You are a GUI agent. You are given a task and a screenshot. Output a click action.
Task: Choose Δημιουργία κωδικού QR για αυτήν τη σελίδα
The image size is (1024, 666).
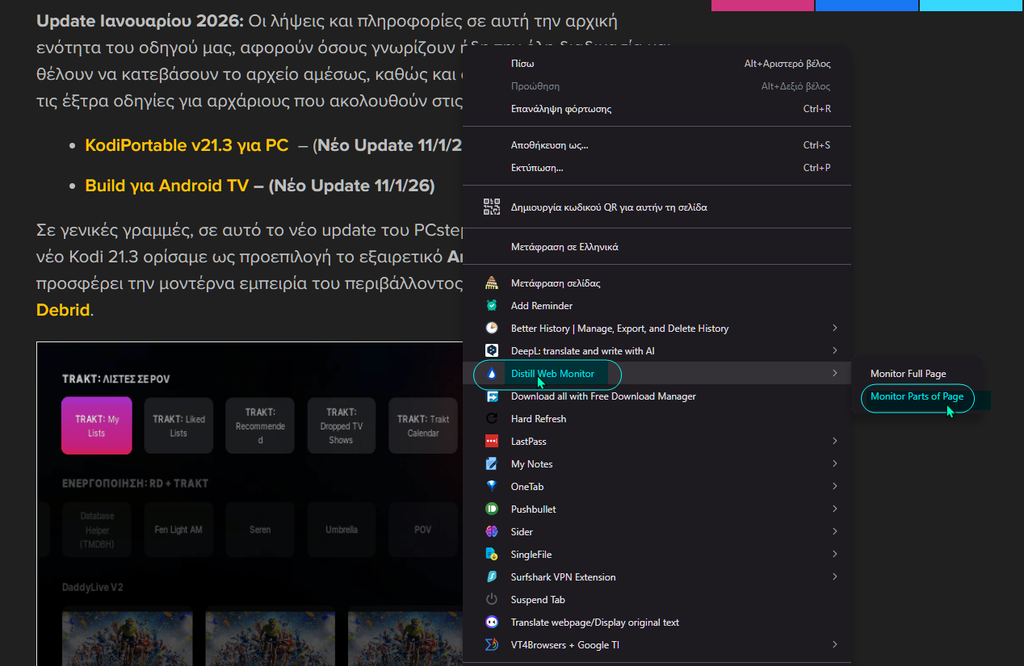click(657, 207)
